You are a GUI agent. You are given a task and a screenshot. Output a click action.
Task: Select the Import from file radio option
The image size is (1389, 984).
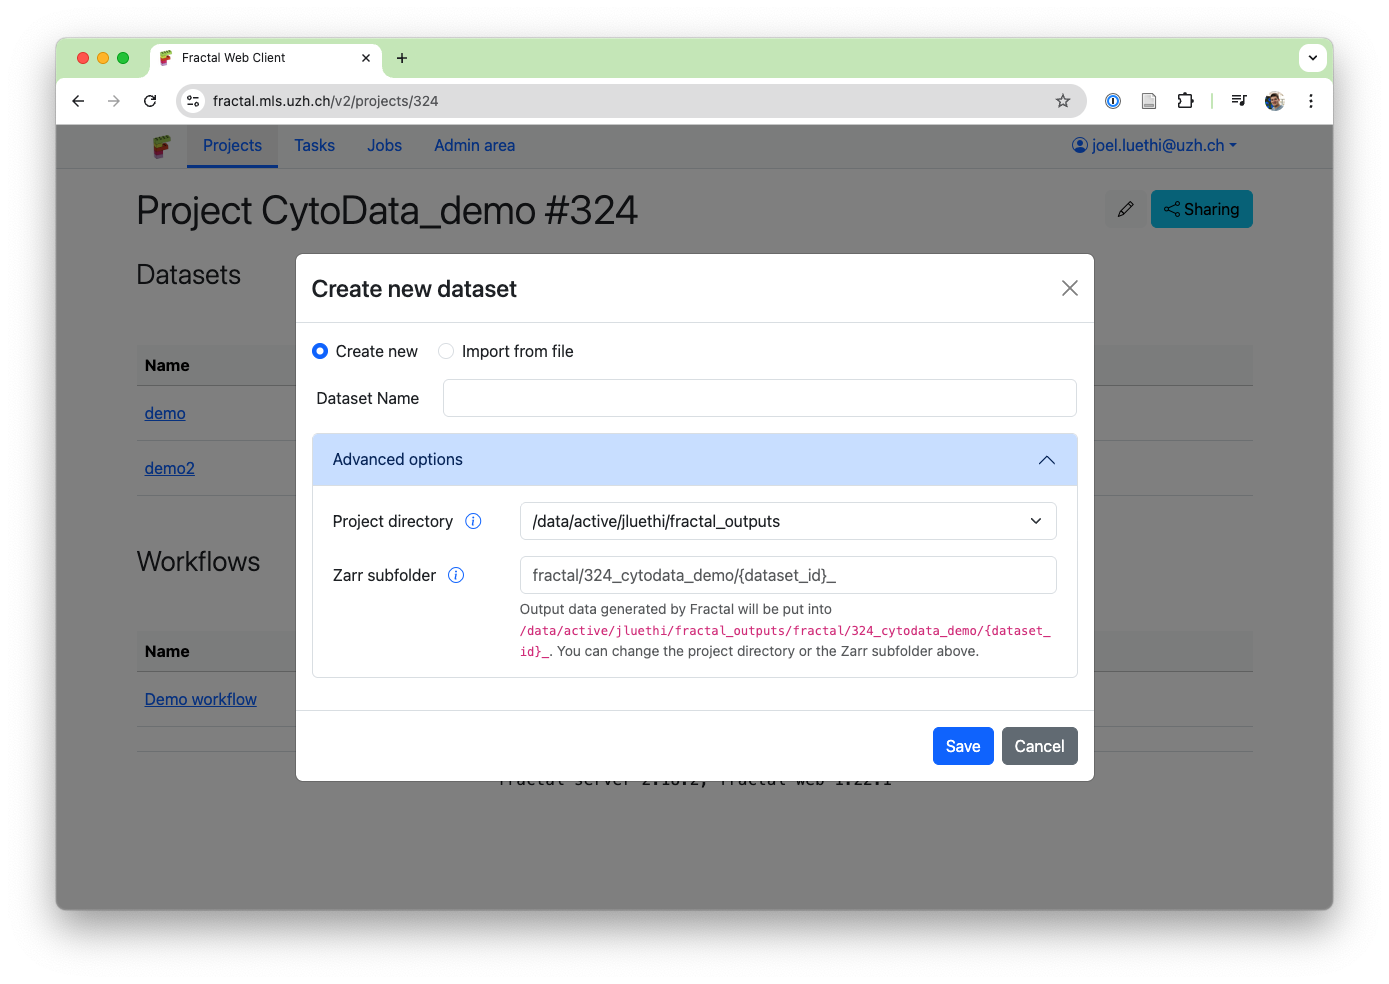pos(446,351)
